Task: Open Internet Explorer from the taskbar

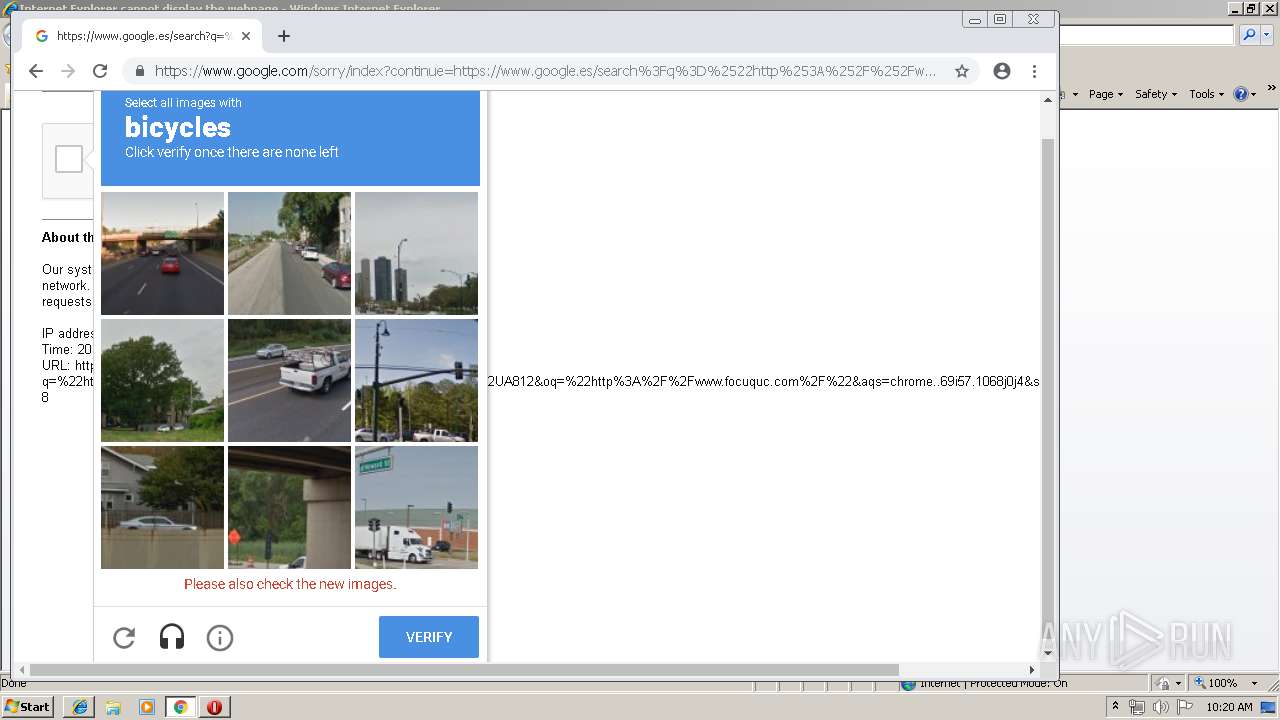Action: 79,707
